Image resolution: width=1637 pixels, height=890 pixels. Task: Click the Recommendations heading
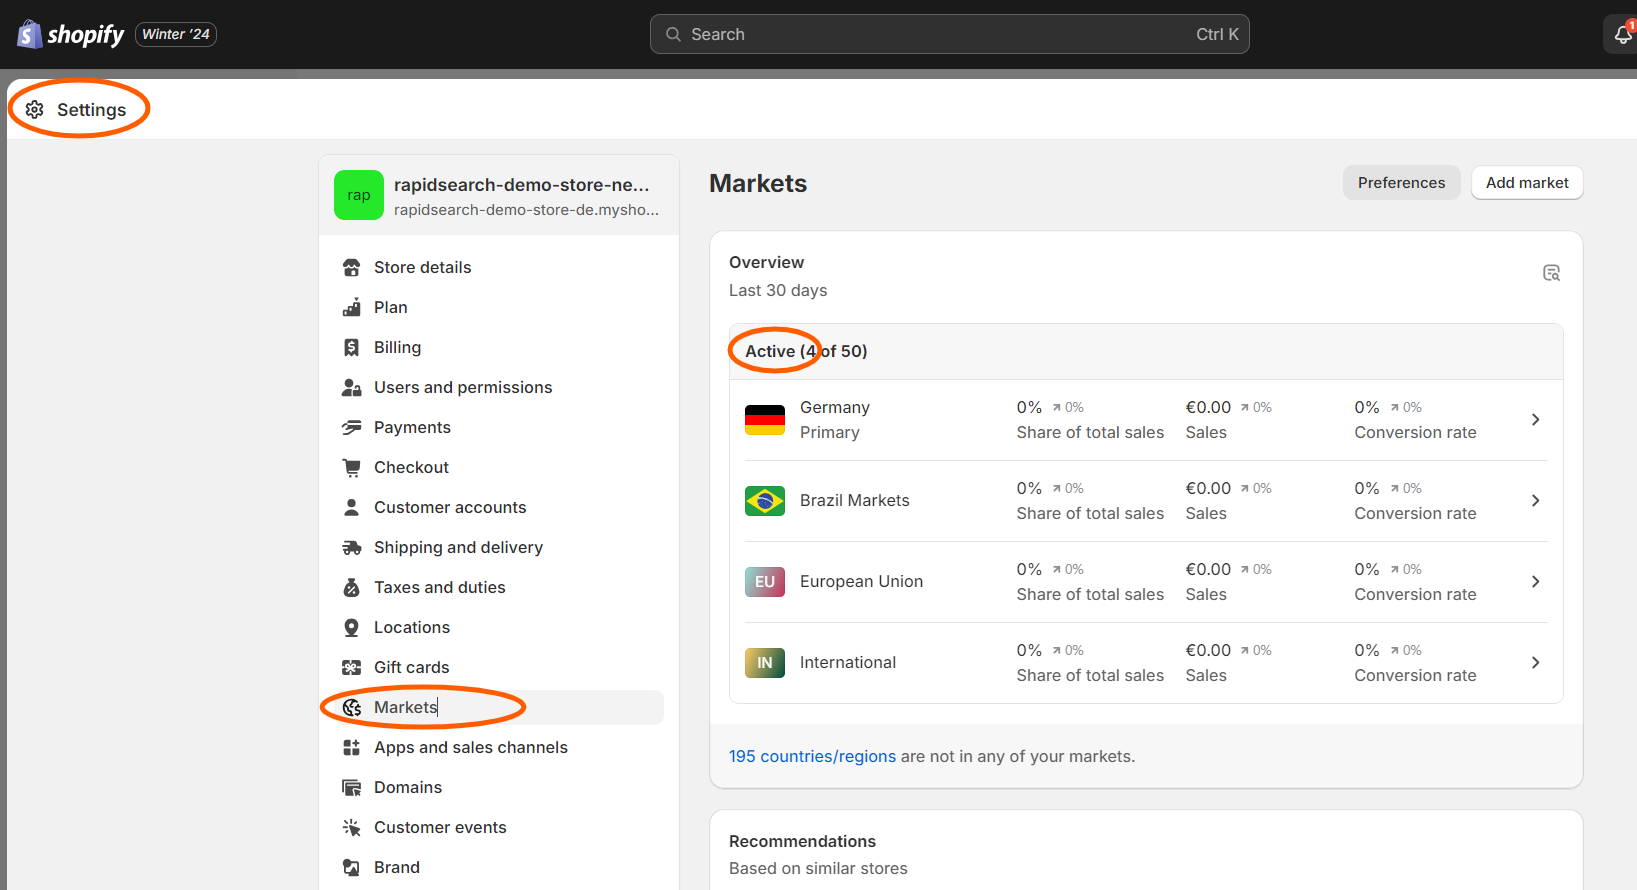pos(802,841)
